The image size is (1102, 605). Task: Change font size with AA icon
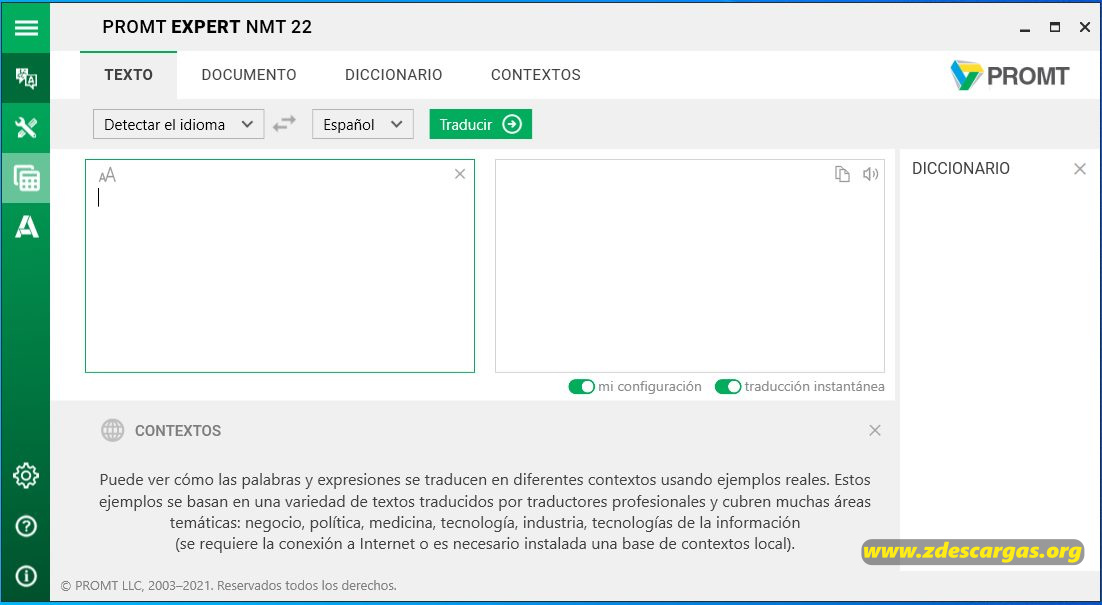point(107,175)
